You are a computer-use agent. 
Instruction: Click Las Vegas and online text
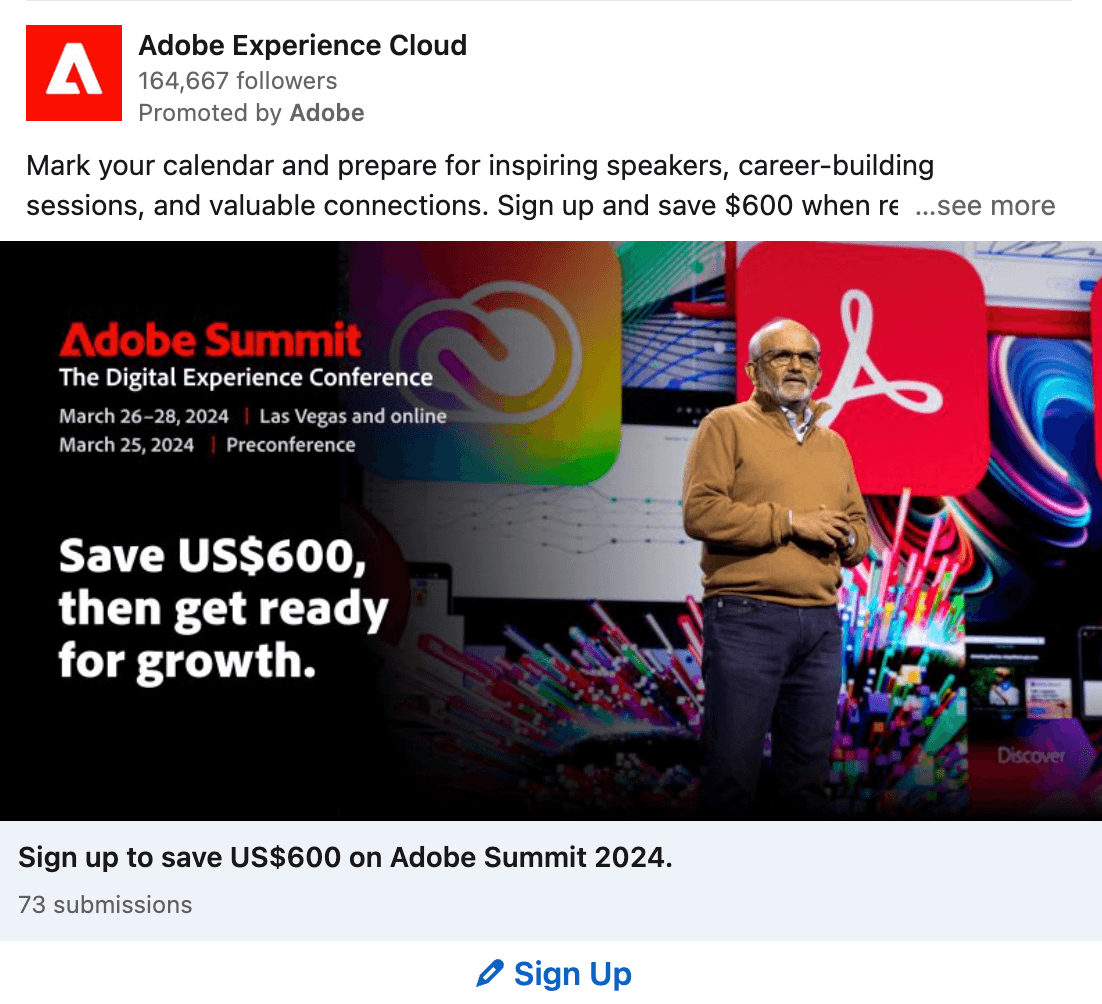tap(353, 416)
